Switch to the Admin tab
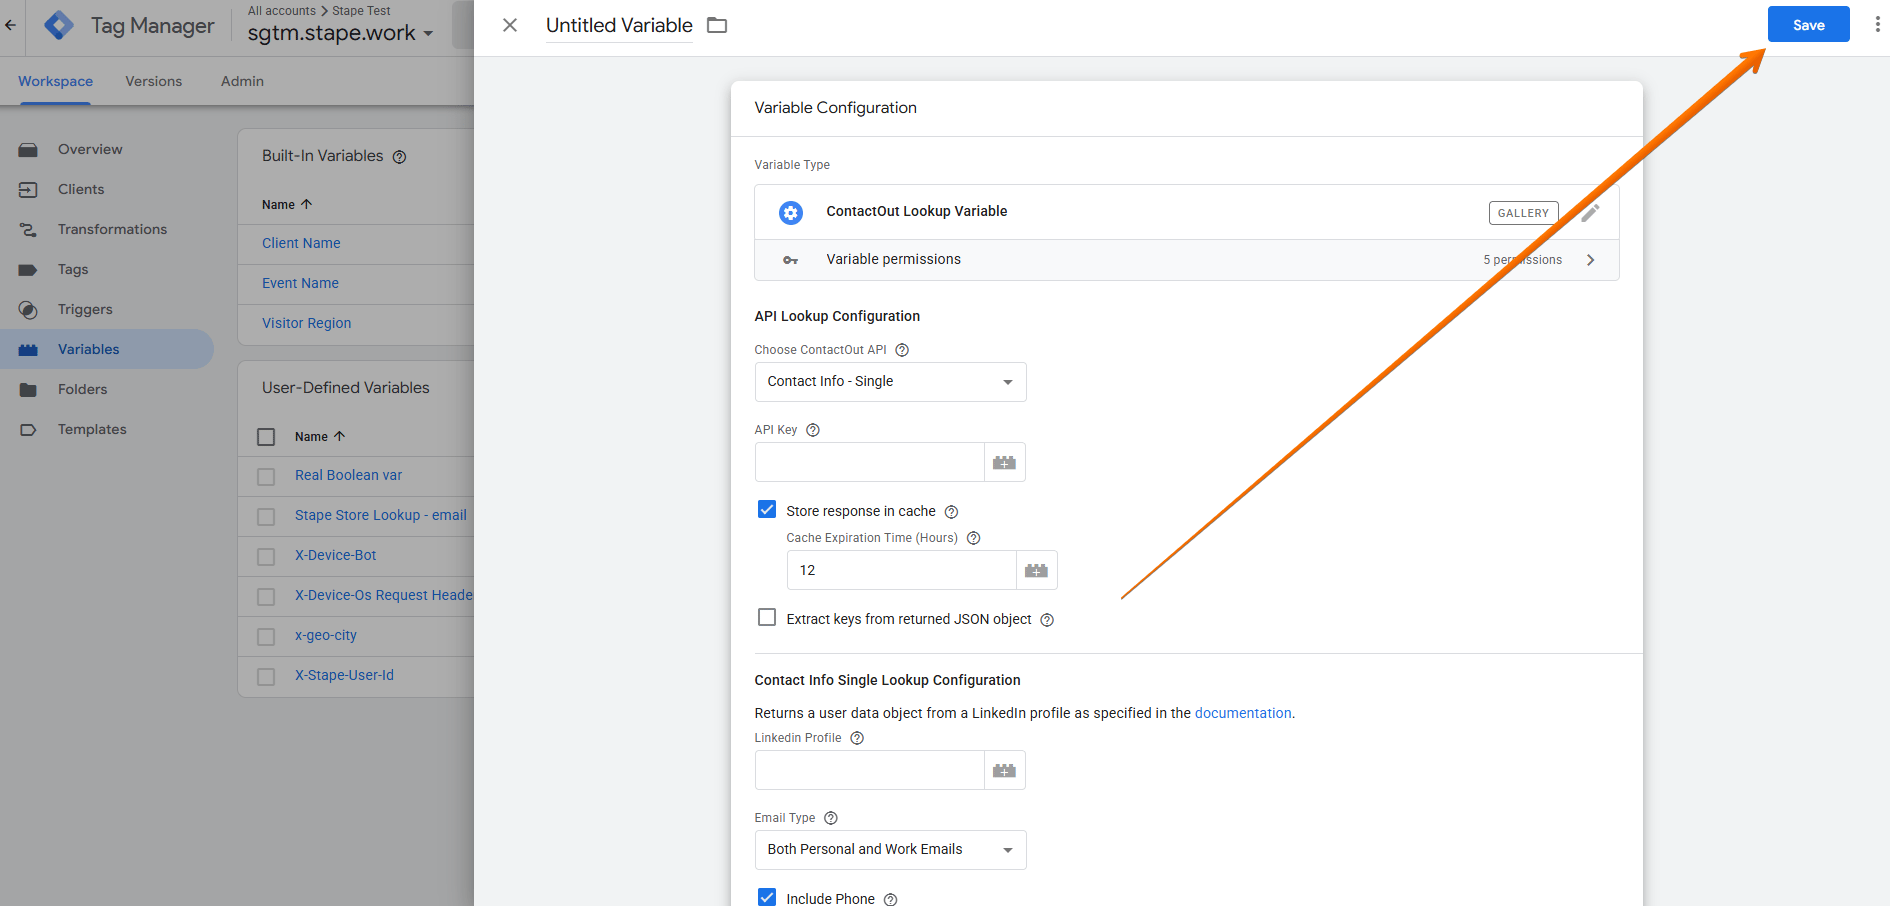This screenshot has height=906, width=1890. coord(242,81)
